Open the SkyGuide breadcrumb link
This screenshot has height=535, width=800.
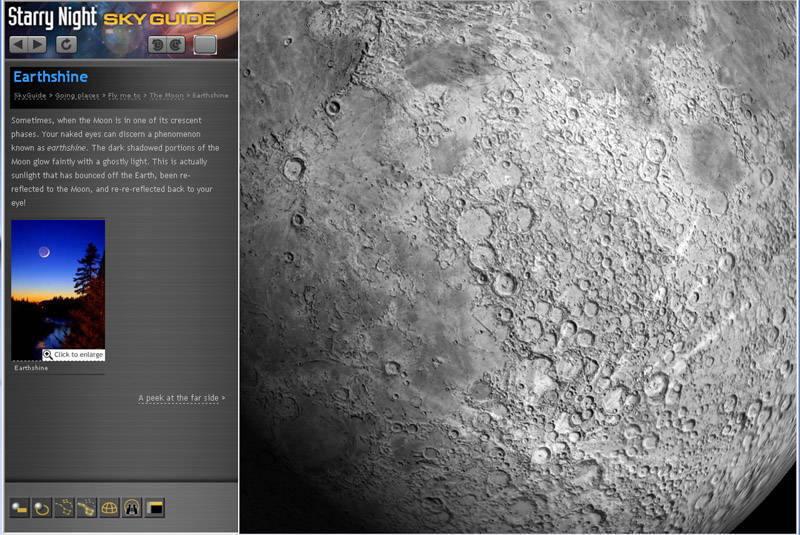pos(30,95)
